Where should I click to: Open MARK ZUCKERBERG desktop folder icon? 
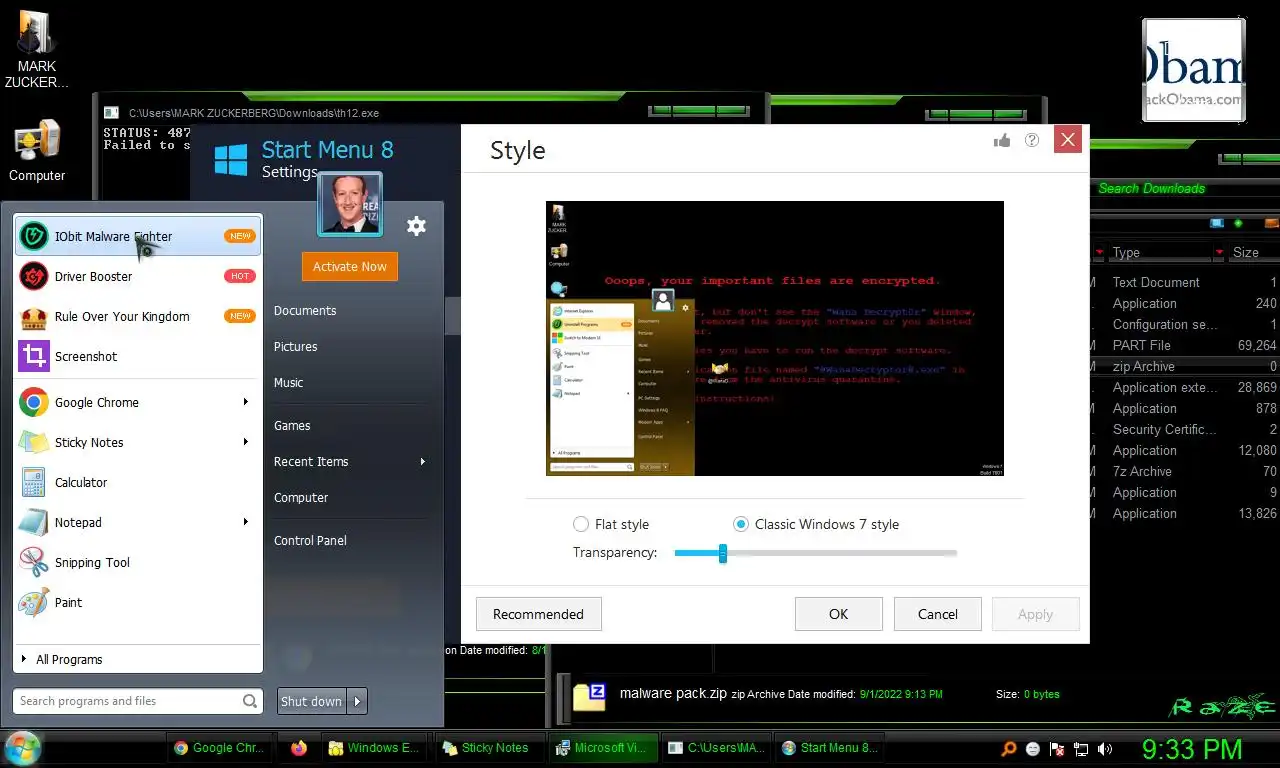pos(37,50)
